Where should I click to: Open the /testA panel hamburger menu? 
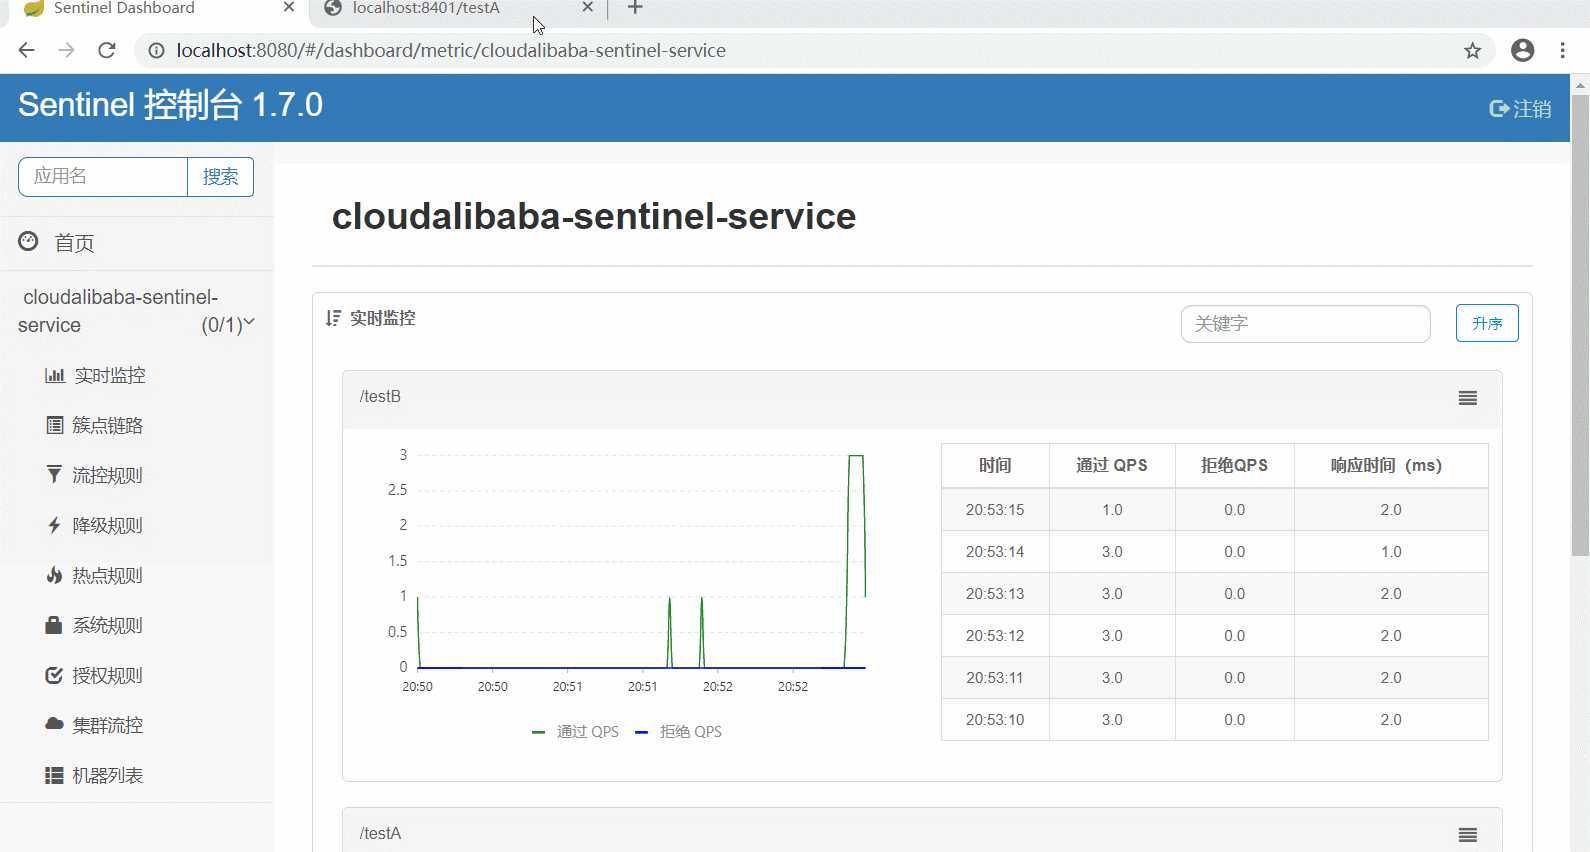pos(1467,835)
